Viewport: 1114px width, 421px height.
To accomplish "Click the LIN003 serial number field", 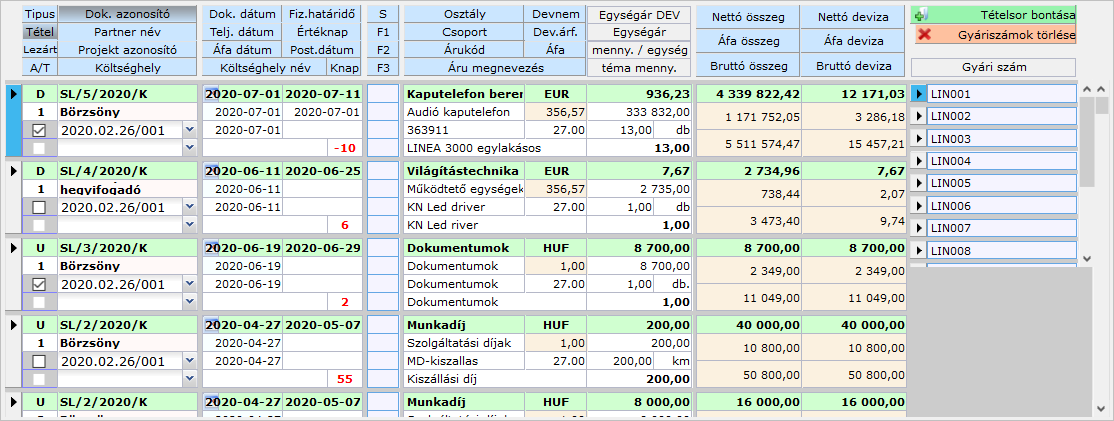I will click(1001, 139).
